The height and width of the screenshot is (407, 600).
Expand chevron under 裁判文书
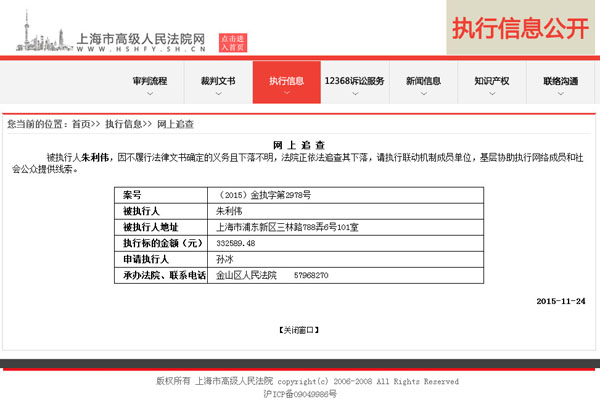218,93
